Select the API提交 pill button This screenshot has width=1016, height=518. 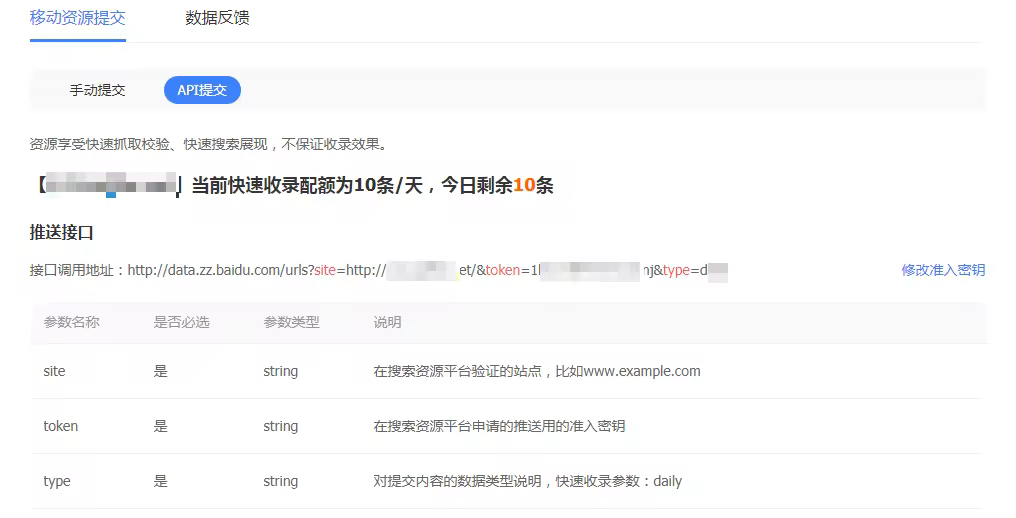tap(202, 90)
